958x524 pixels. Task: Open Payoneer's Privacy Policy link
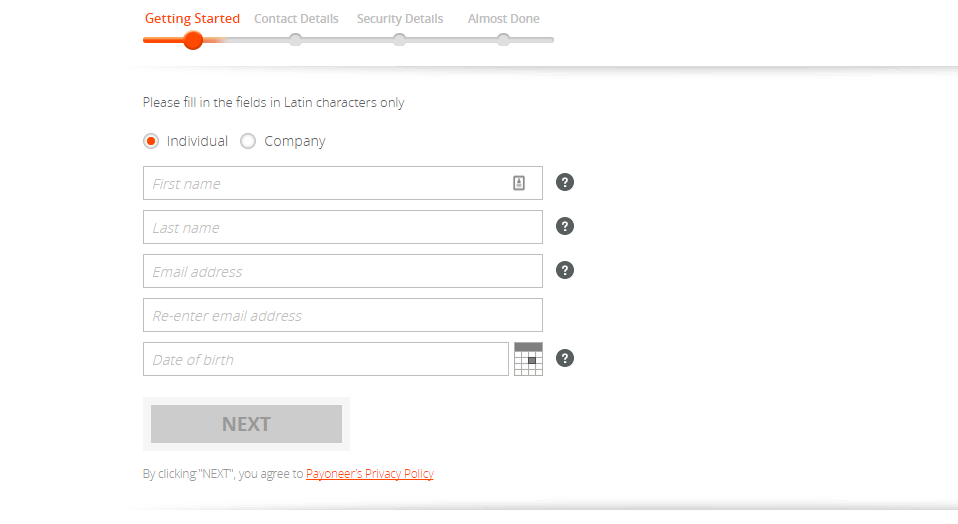click(x=370, y=474)
